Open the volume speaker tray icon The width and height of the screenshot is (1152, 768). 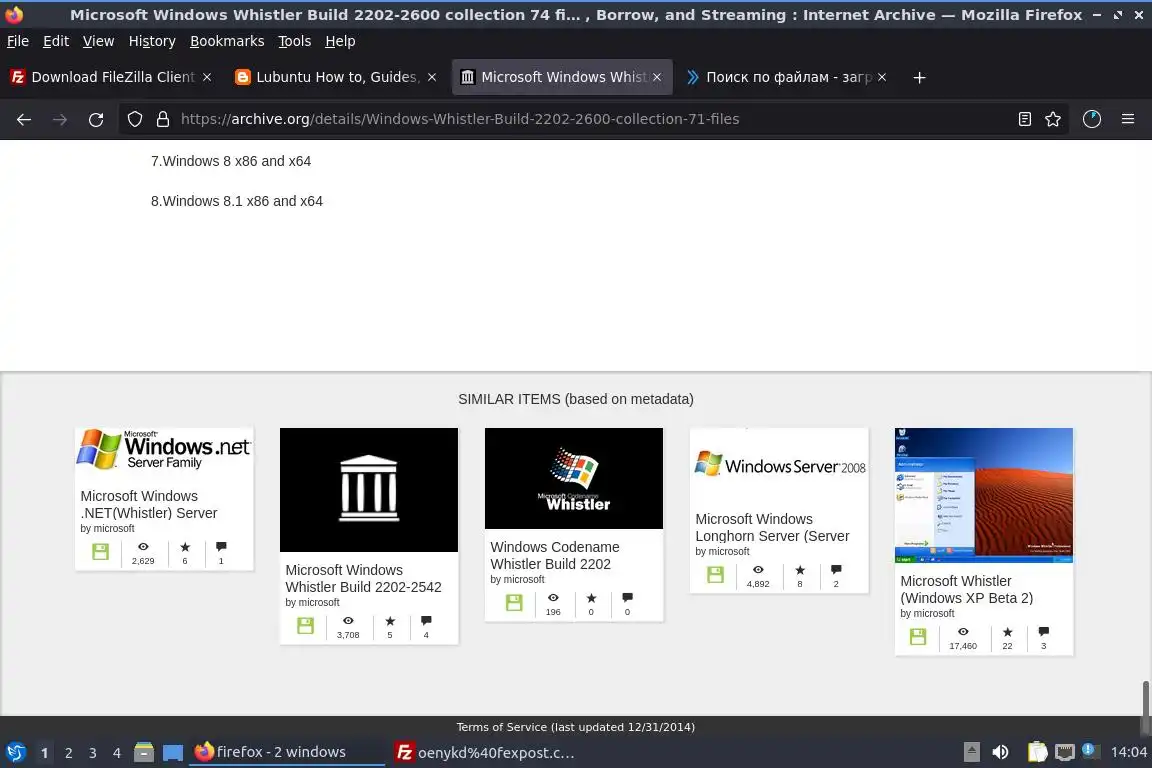coord(1000,752)
